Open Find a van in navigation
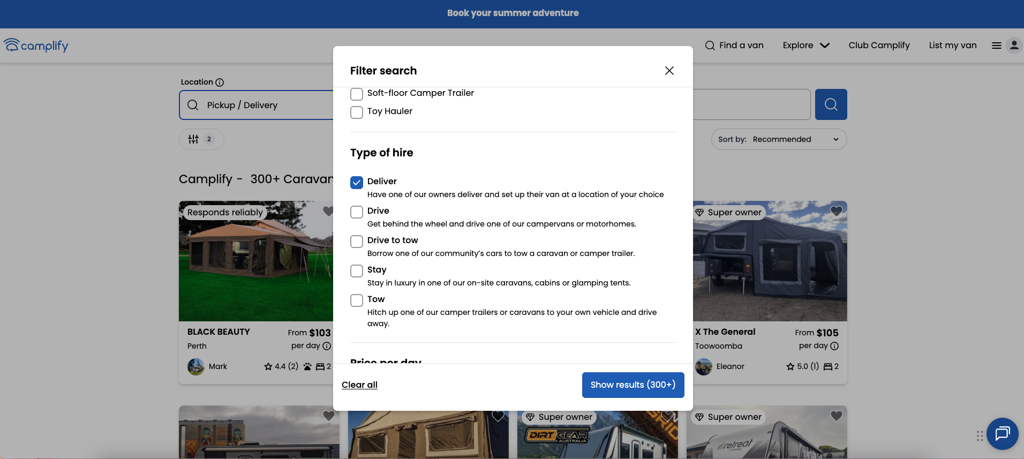The width and height of the screenshot is (1024, 459). (x=734, y=45)
